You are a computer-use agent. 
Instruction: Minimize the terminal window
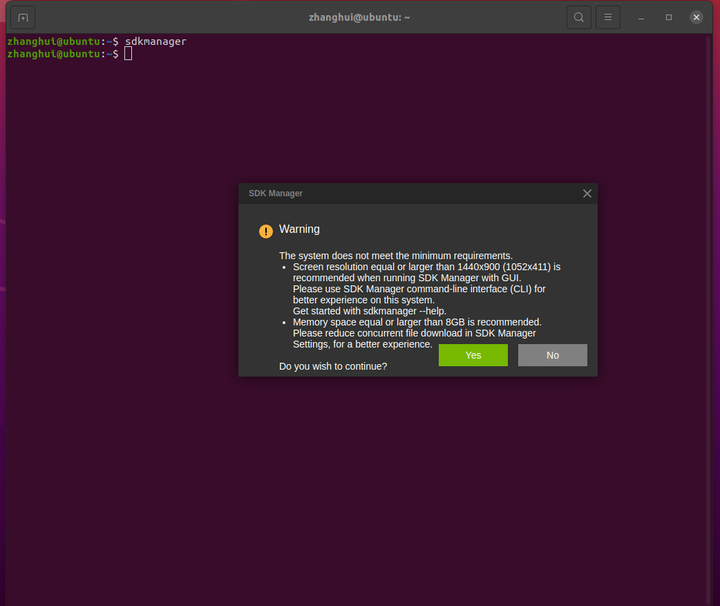click(641, 17)
